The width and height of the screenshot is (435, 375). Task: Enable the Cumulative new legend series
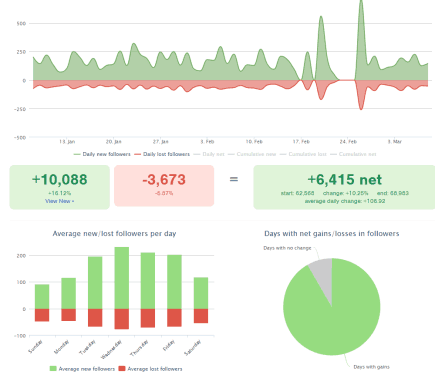point(252,154)
